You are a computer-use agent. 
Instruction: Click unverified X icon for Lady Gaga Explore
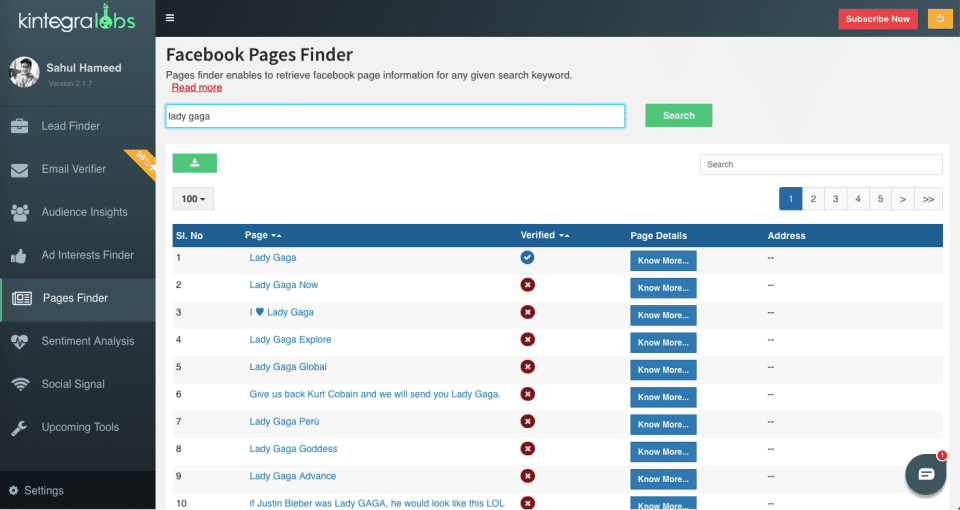[x=527, y=339]
